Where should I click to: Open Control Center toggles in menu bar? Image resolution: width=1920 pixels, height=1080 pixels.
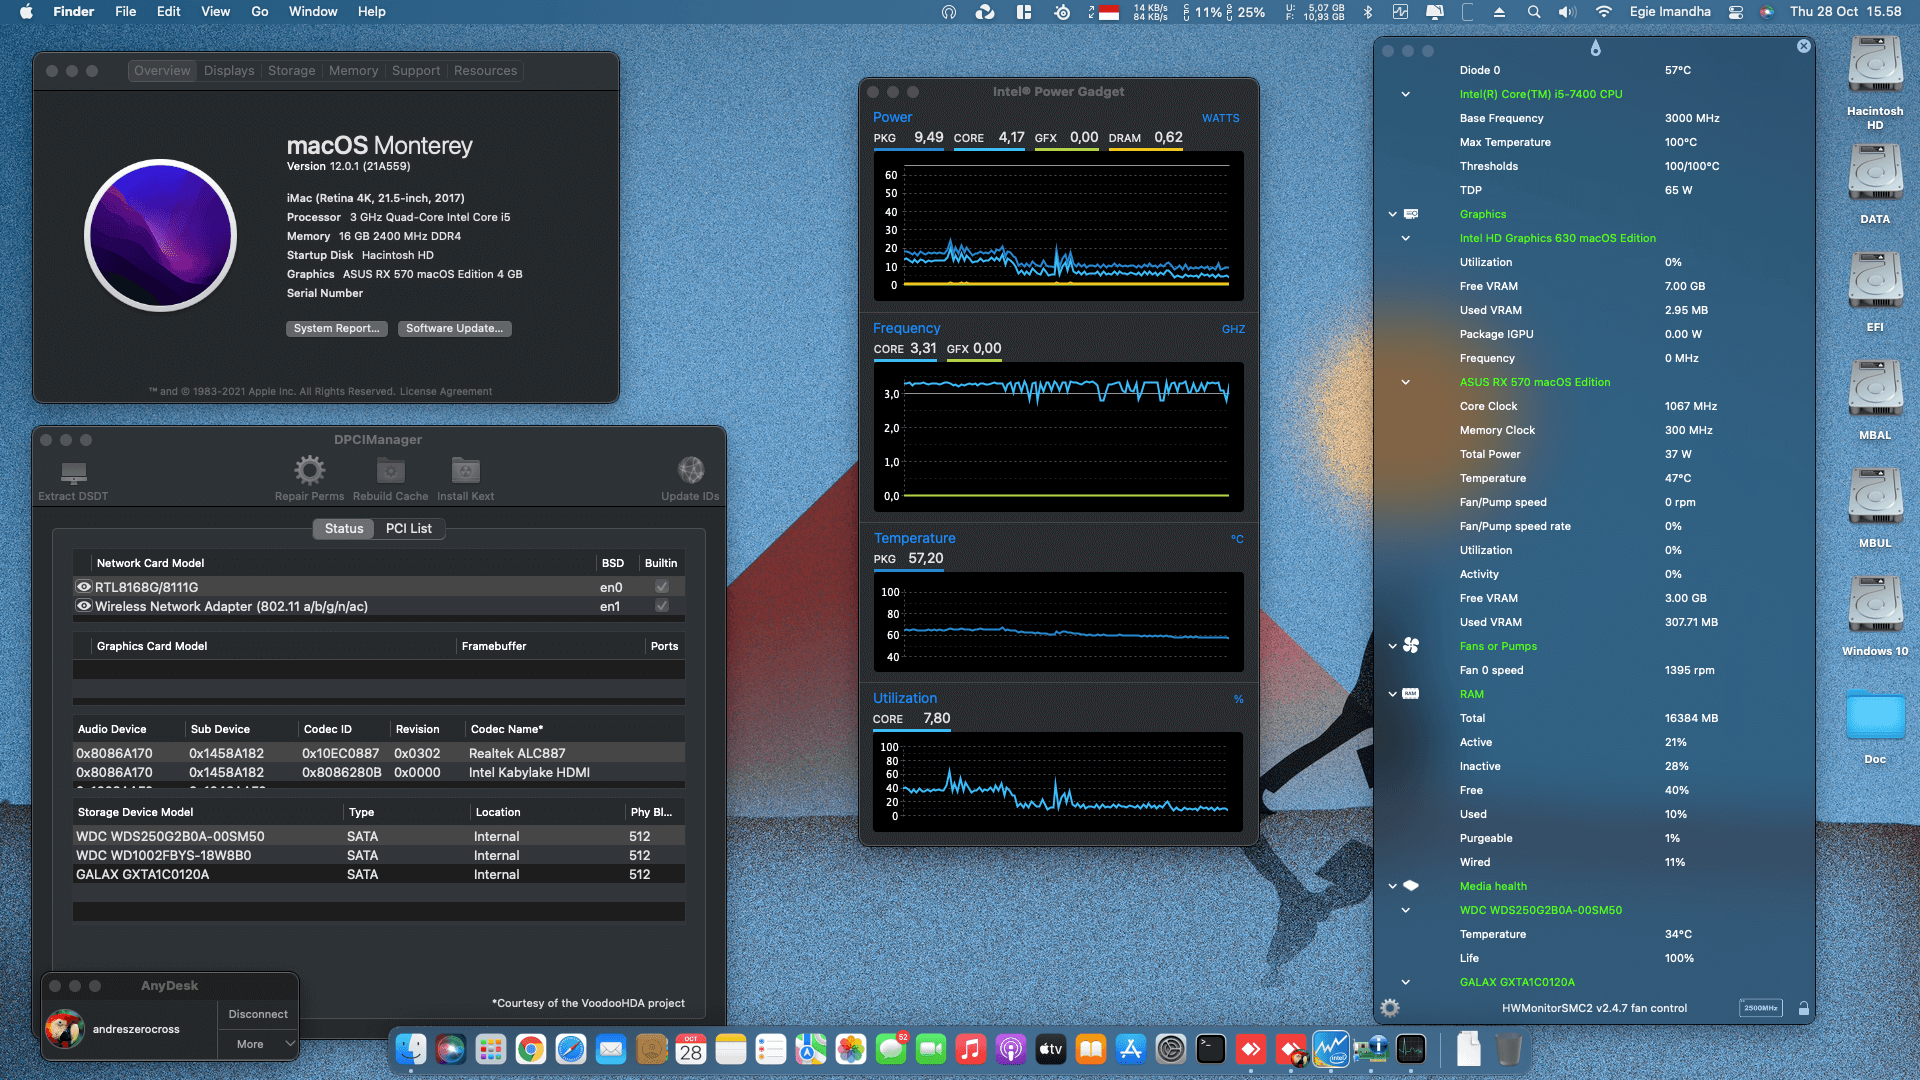pos(1736,12)
